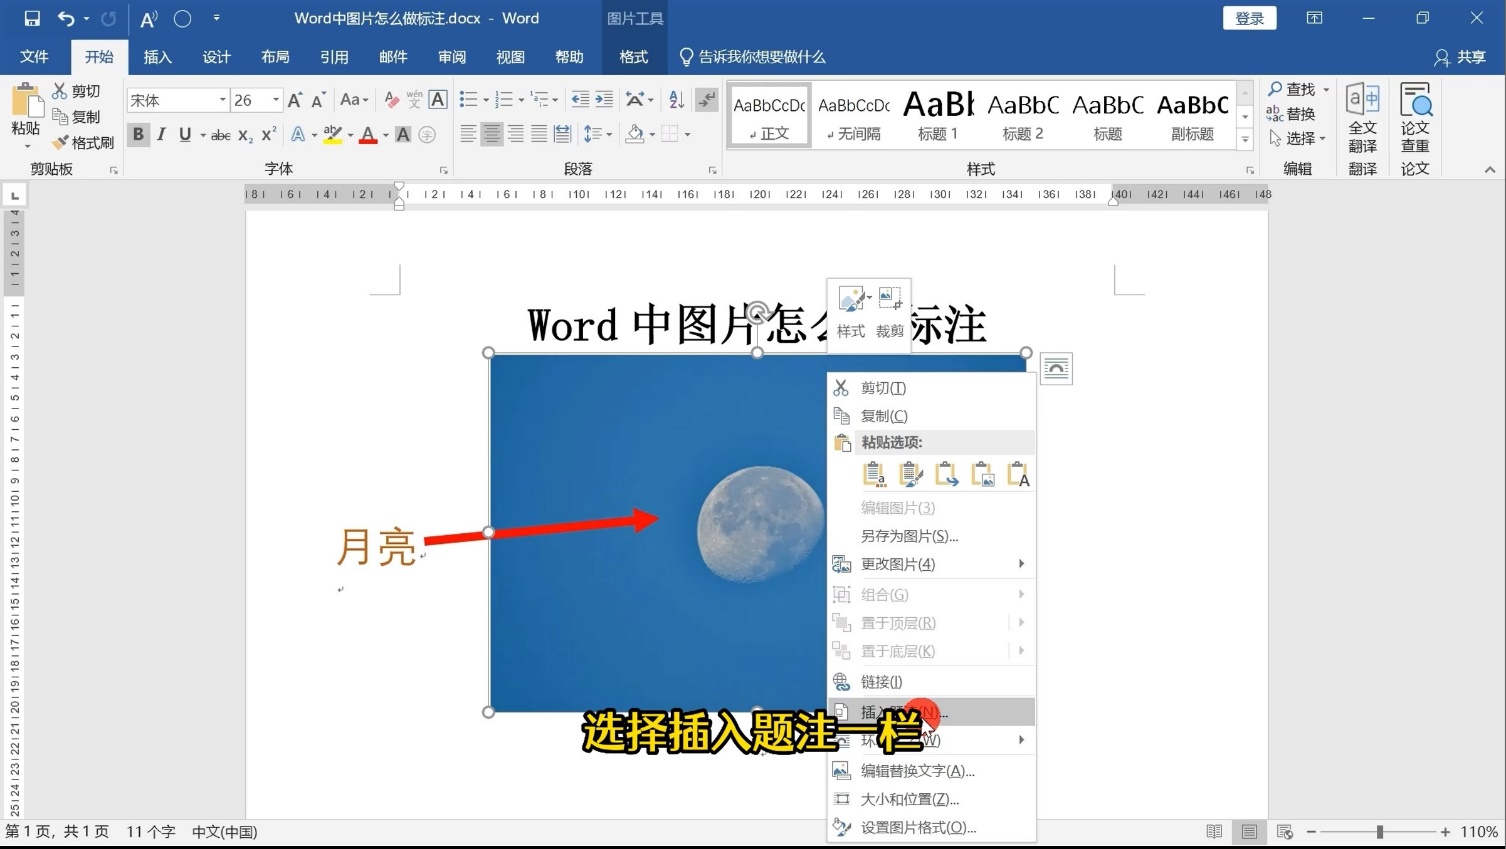Viewport: 1506px width, 849px height.
Task: Justify the paragraph text
Action: pyautogui.click(x=539, y=134)
